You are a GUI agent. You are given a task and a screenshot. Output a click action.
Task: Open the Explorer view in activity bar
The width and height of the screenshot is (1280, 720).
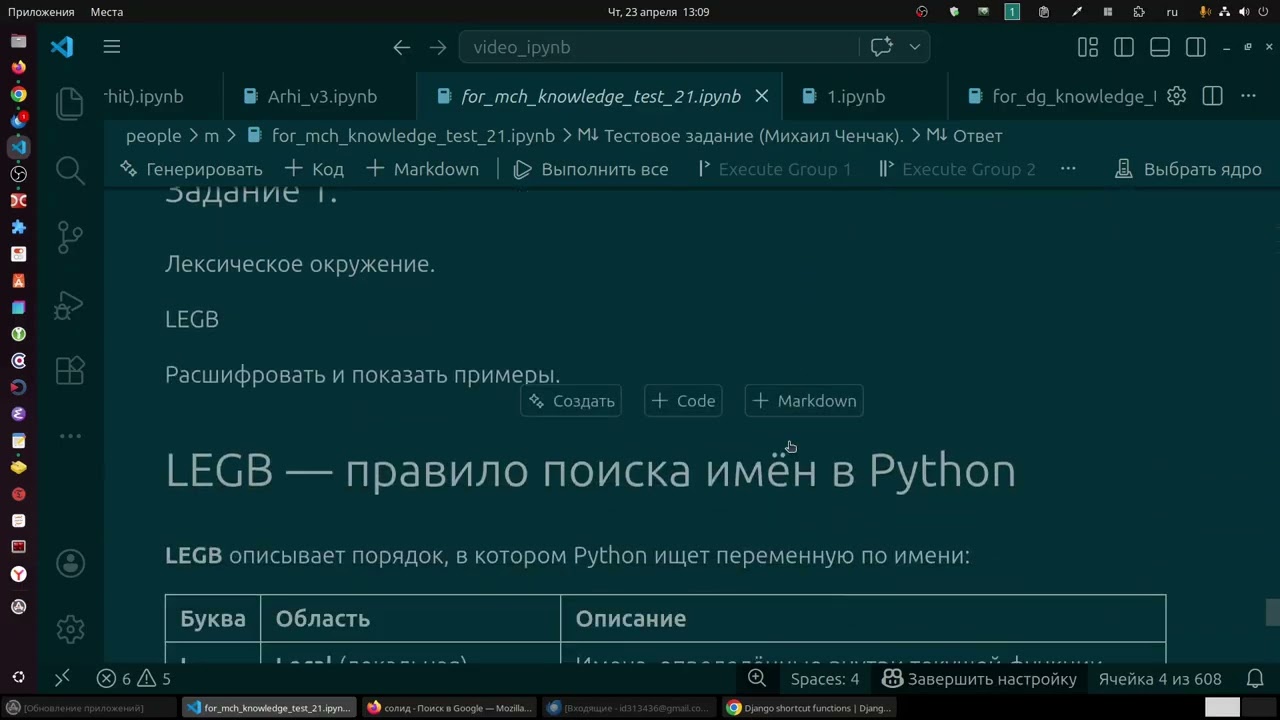click(70, 104)
